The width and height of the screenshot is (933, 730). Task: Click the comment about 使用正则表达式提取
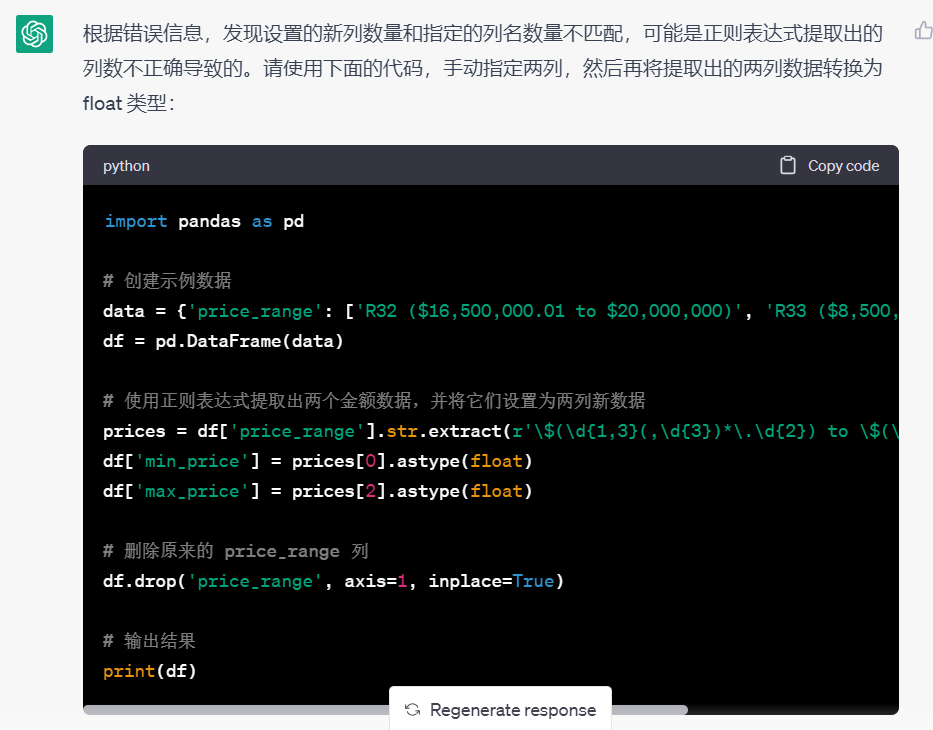pyautogui.click(x=374, y=400)
